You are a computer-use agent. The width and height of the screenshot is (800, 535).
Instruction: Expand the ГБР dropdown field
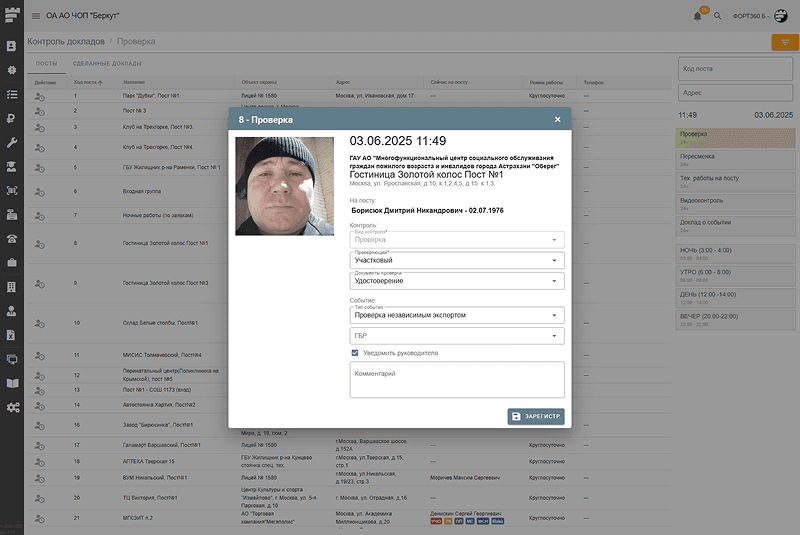click(x=456, y=336)
